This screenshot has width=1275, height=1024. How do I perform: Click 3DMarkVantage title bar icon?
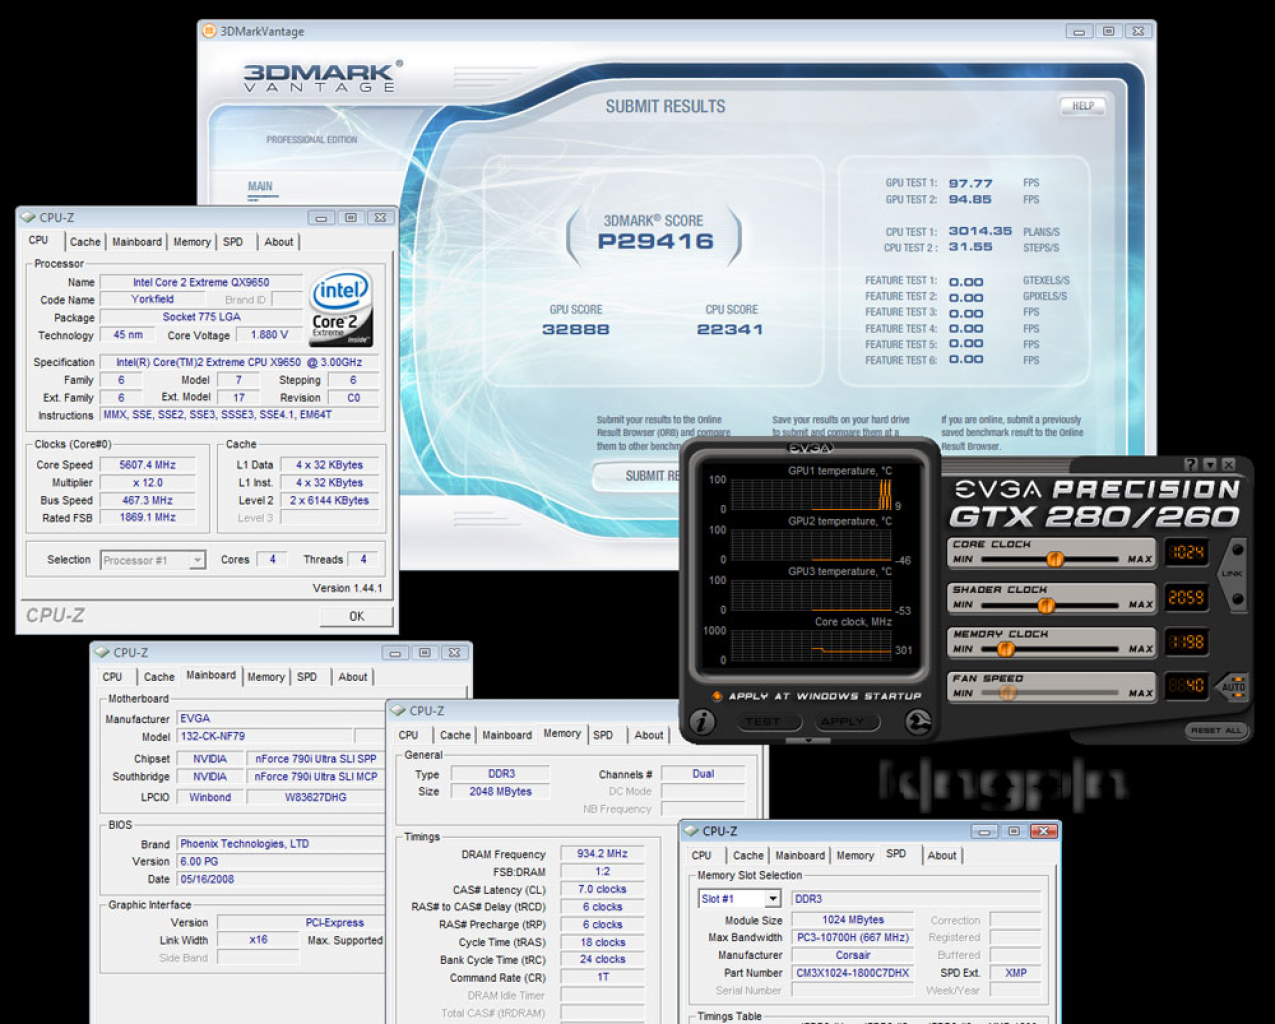pos(209,31)
